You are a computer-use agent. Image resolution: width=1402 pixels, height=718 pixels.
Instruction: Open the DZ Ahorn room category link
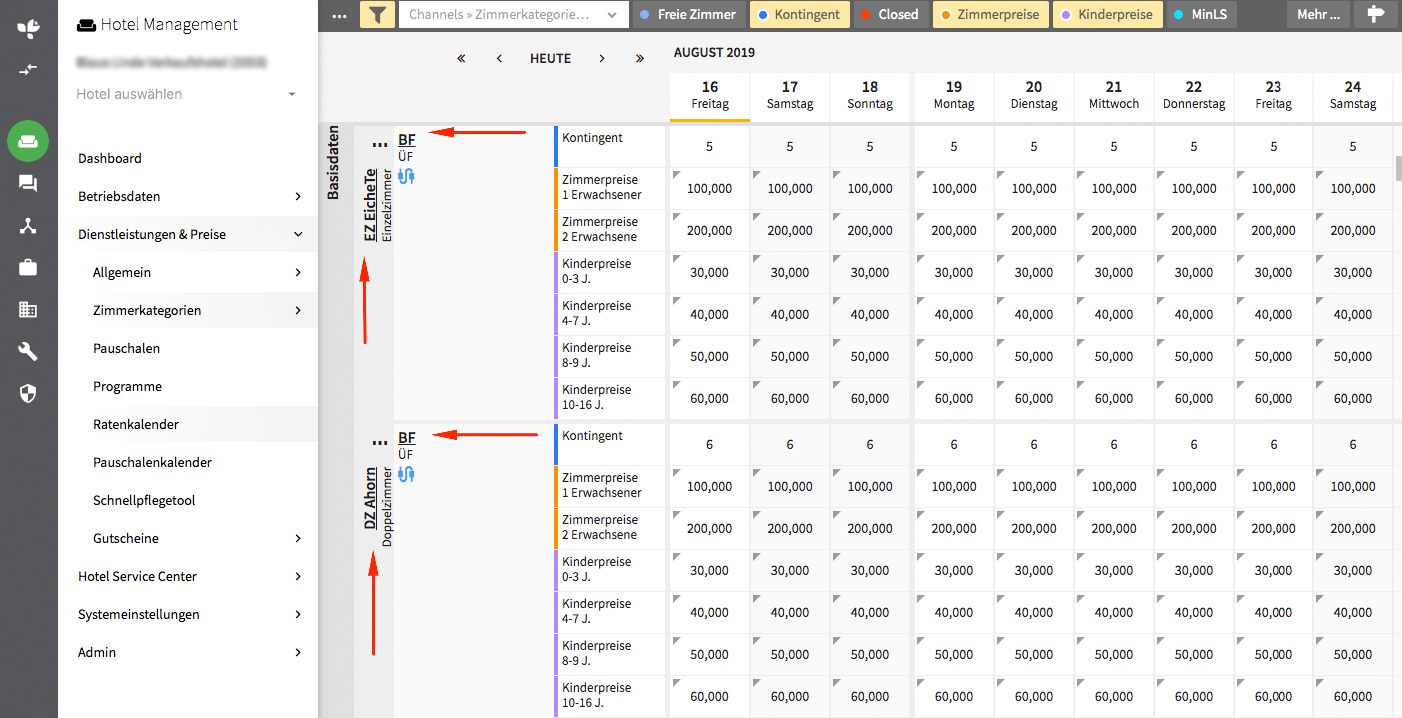point(370,498)
